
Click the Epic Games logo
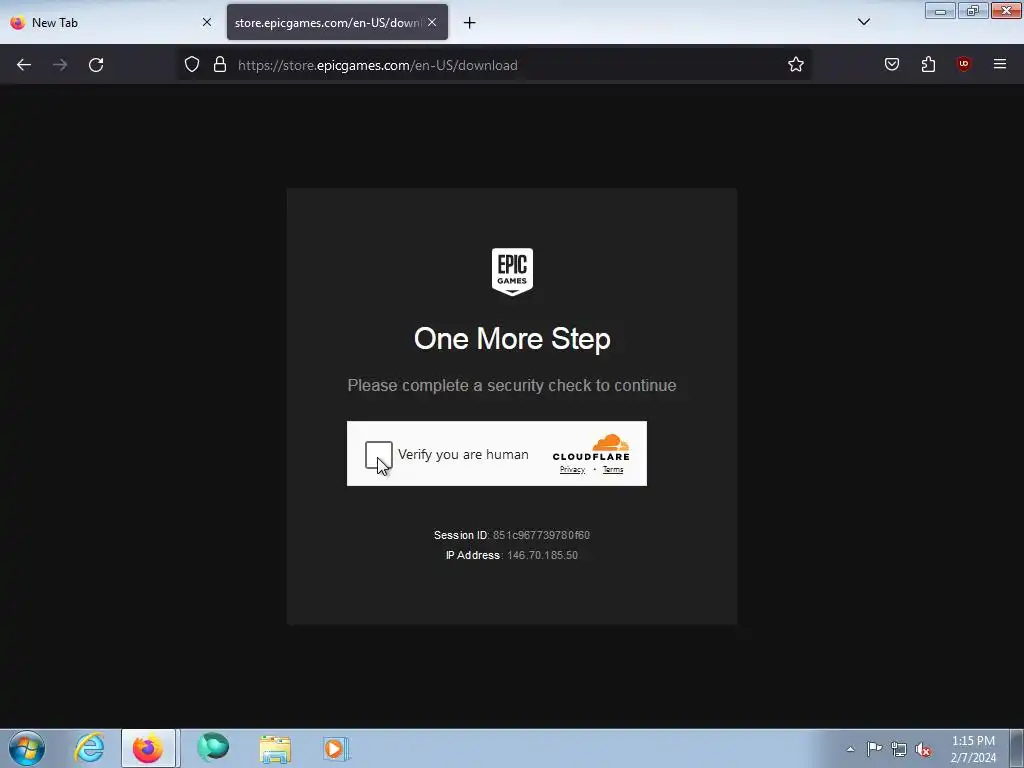tap(512, 272)
